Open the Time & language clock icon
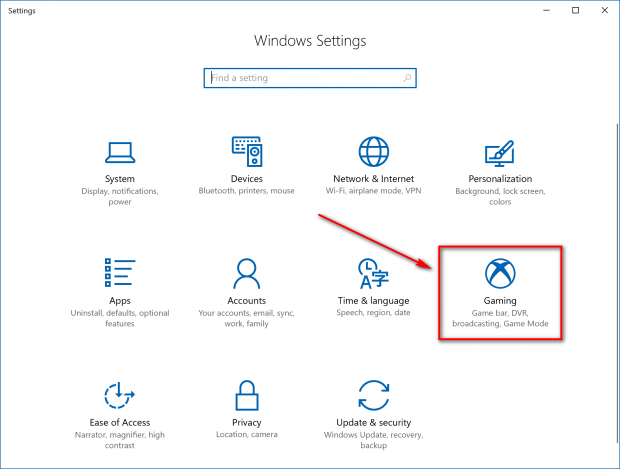This screenshot has height=469, width=620. (374, 273)
